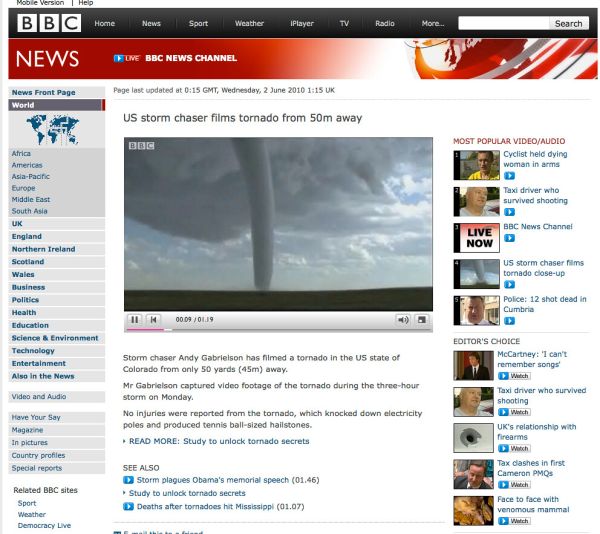Screen dimensions: 600x534
Task: Open Science & Environment section
Action: click(x=56, y=338)
